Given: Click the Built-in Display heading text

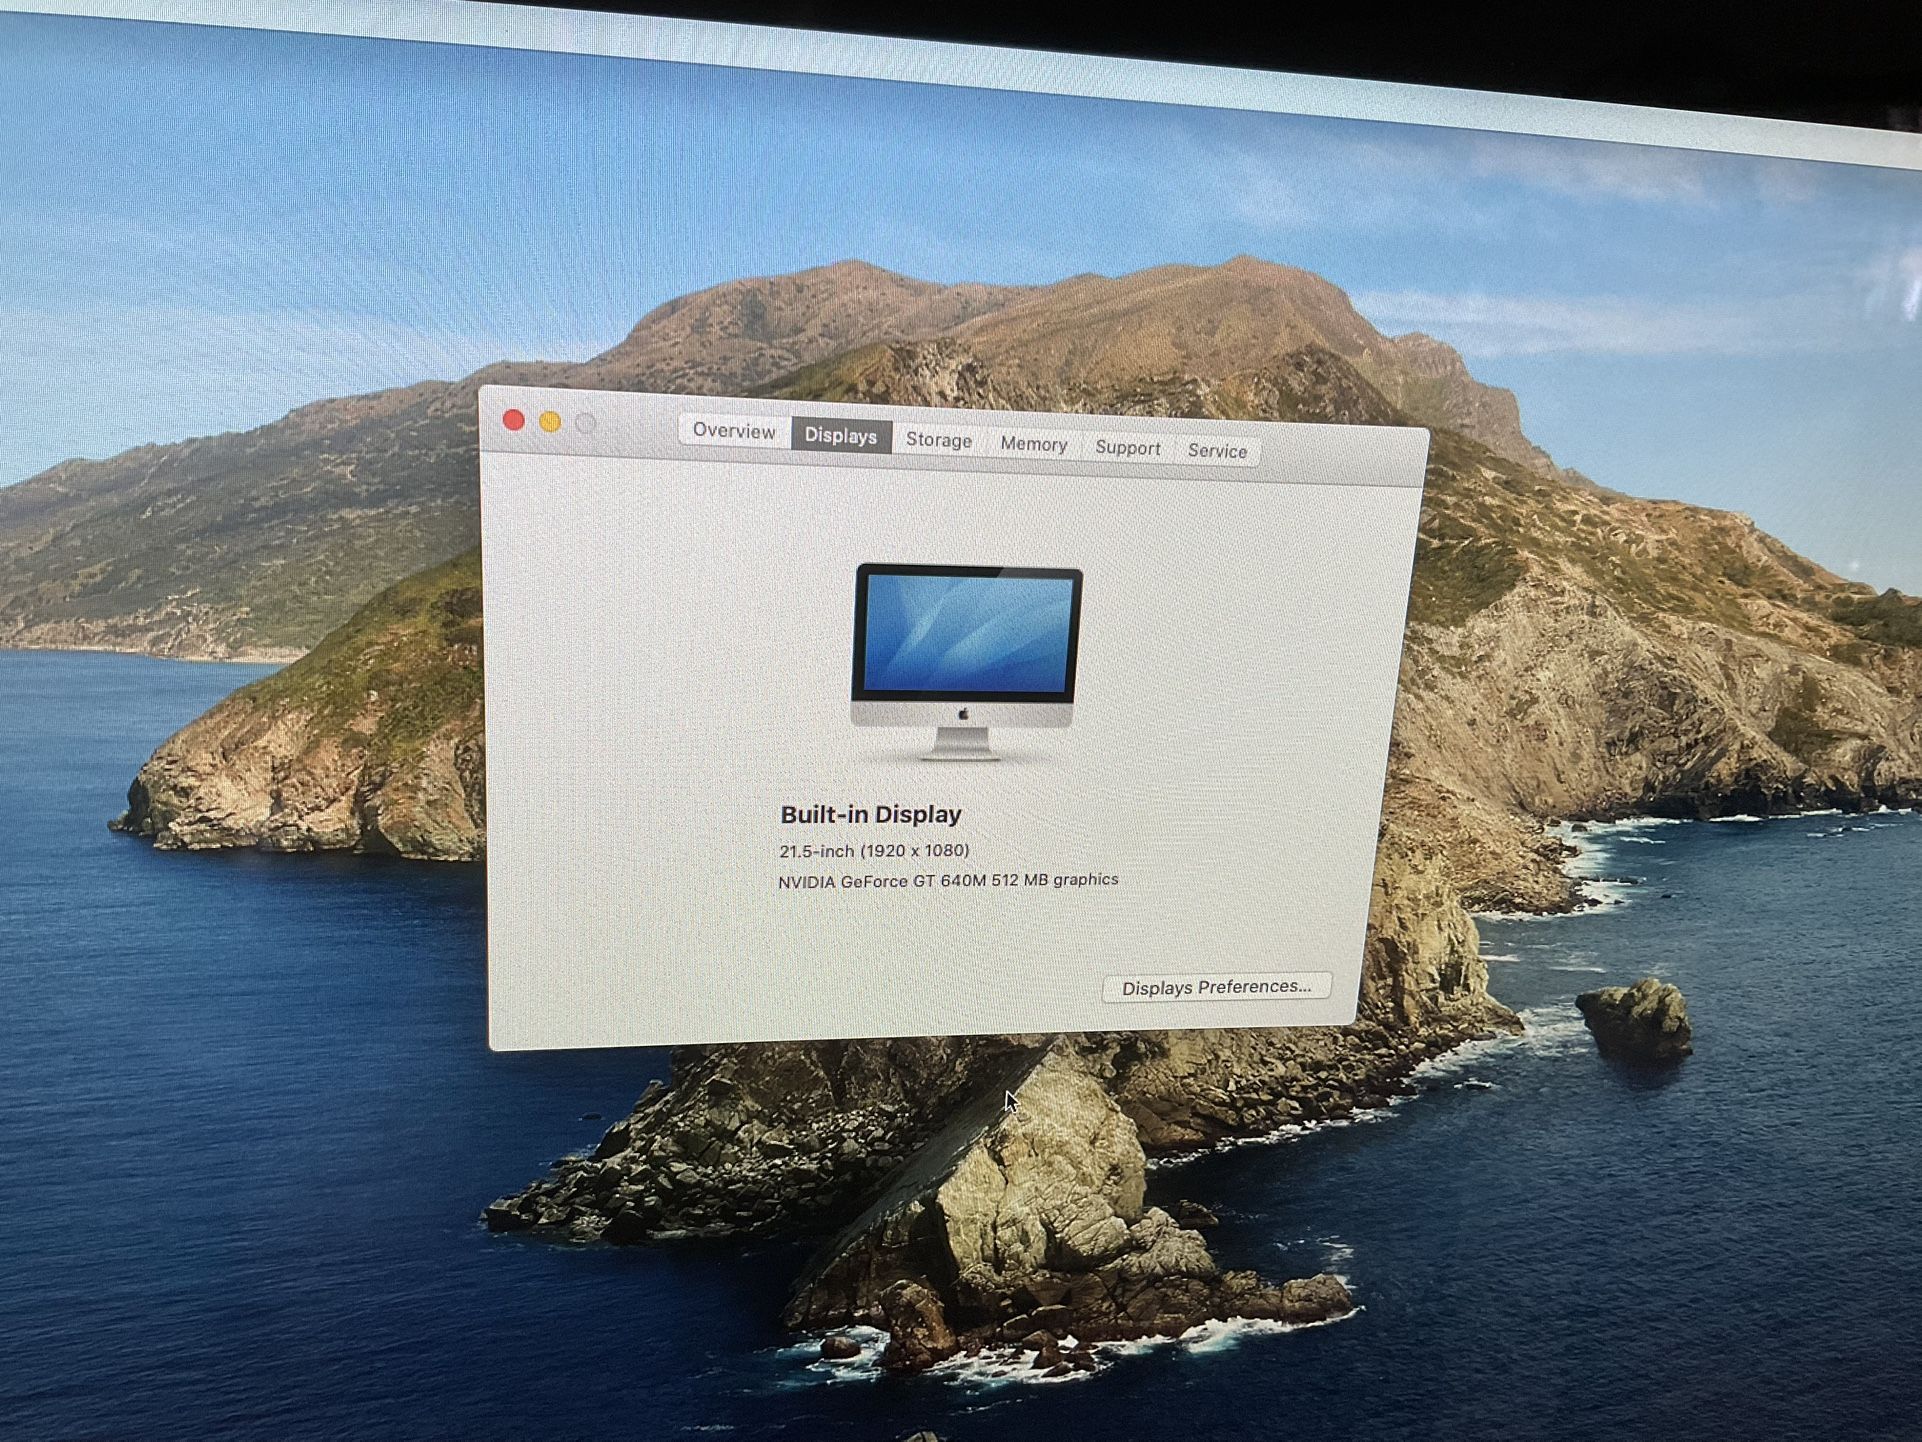Looking at the screenshot, I should coord(870,813).
